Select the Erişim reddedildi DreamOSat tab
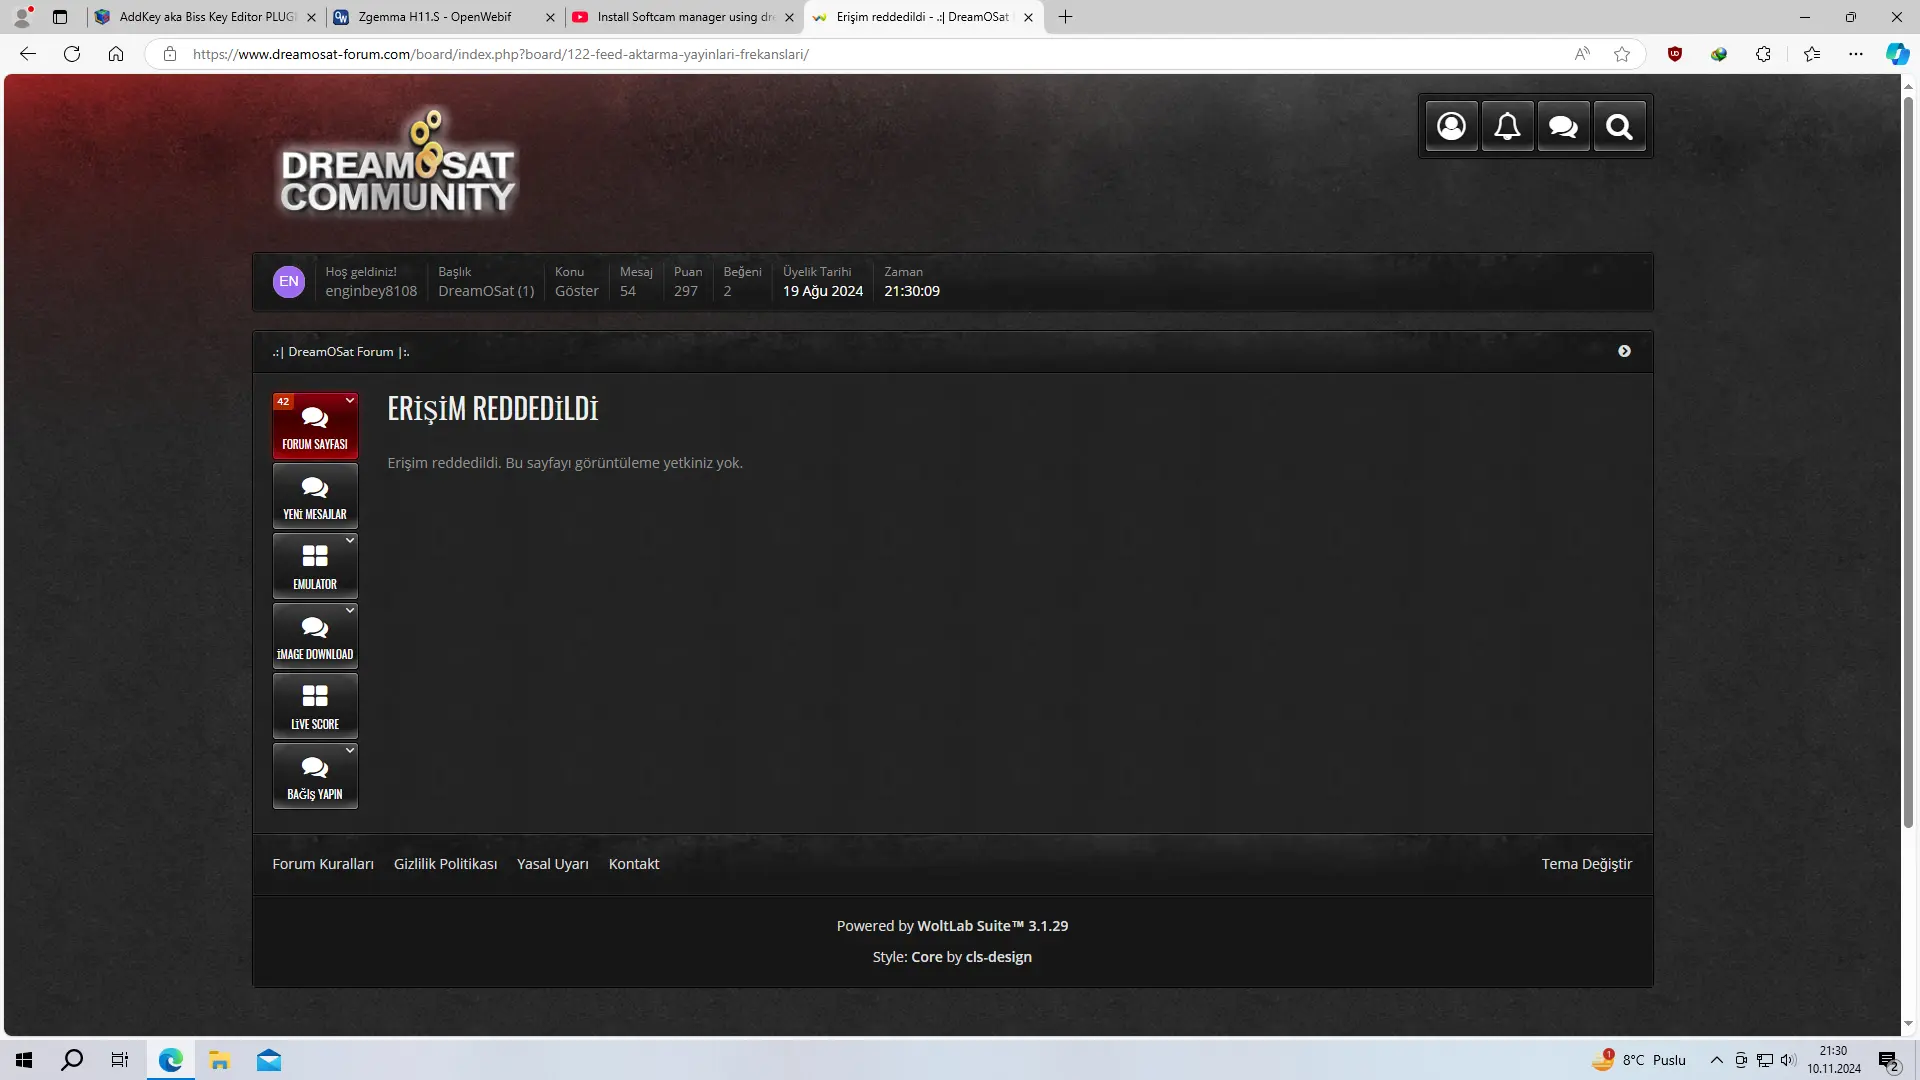 click(924, 17)
